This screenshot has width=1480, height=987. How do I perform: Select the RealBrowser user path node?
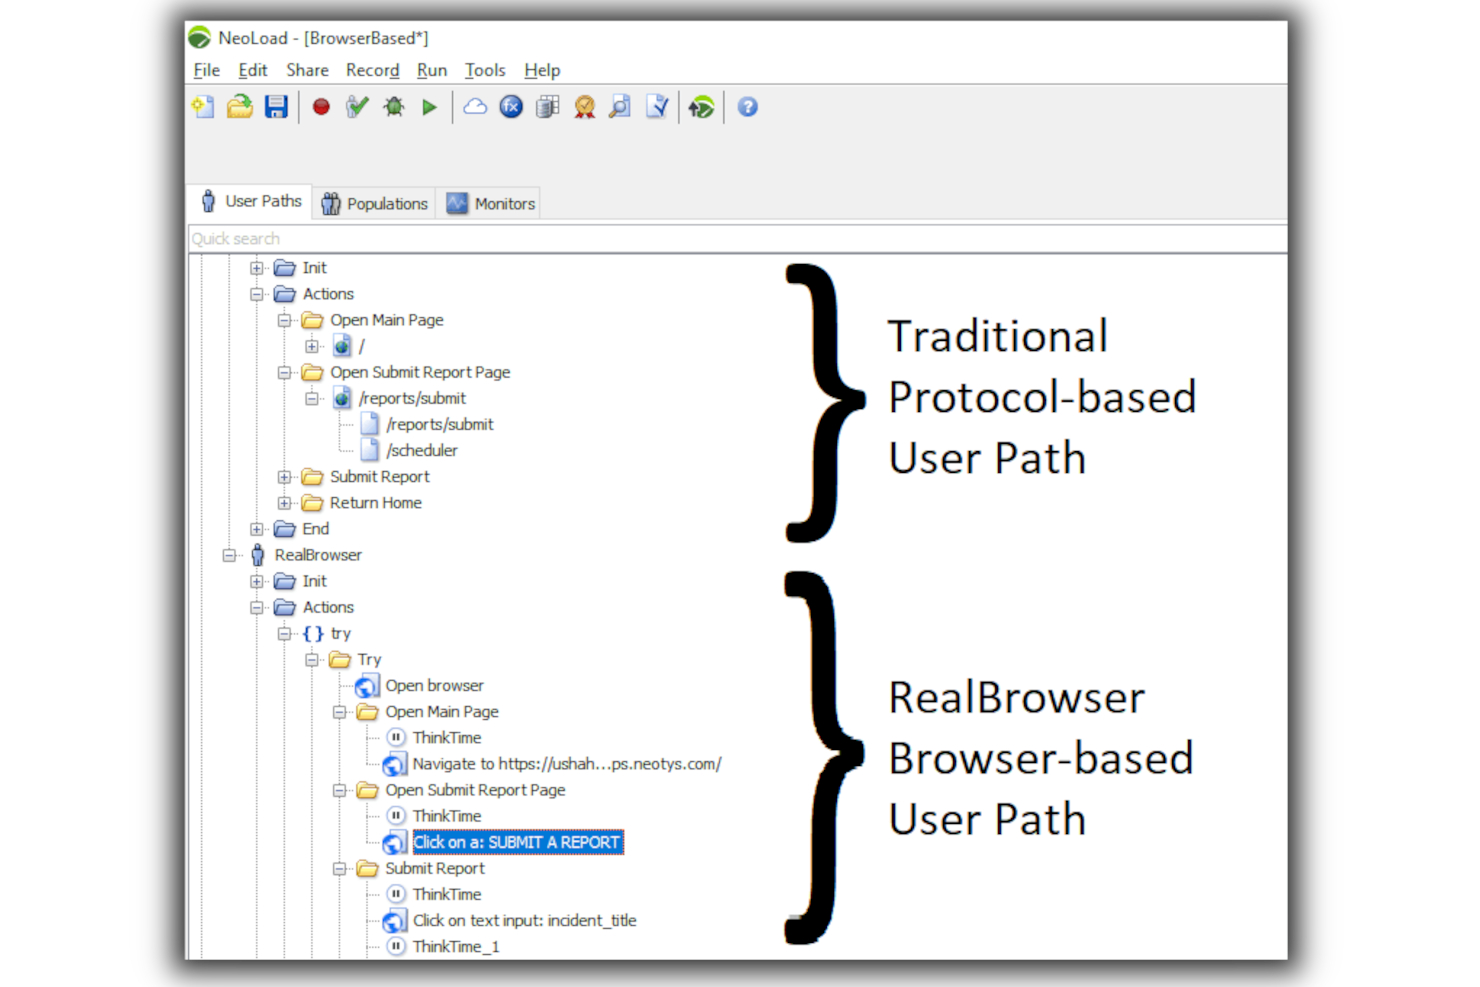coord(318,555)
